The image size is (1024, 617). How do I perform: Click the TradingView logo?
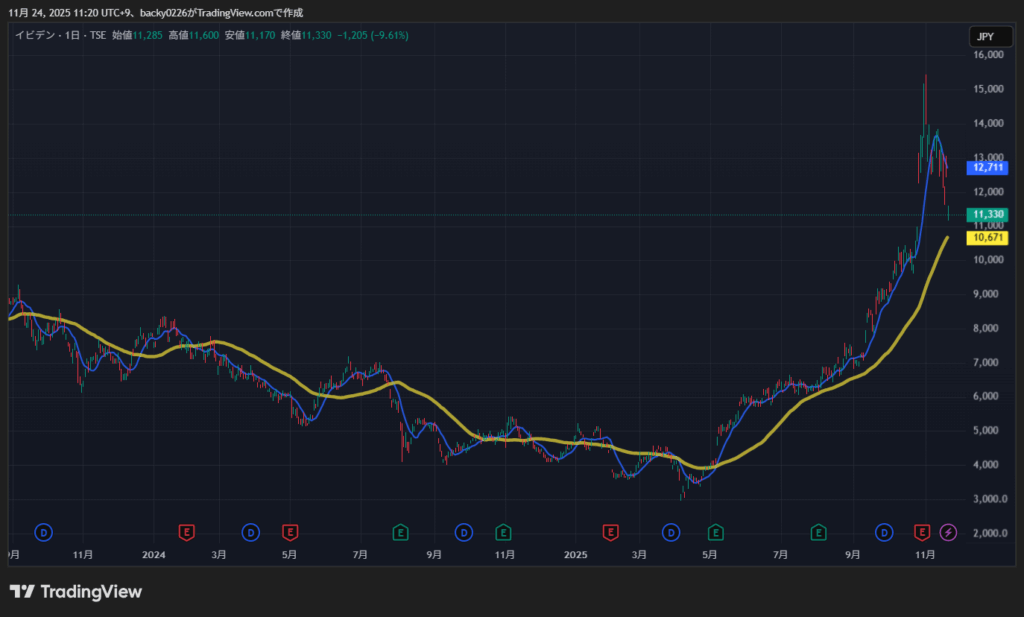tap(76, 592)
